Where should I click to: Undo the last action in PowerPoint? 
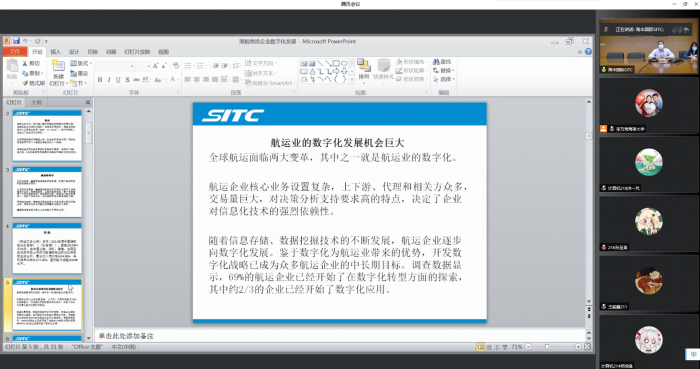[x=25, y=41]
